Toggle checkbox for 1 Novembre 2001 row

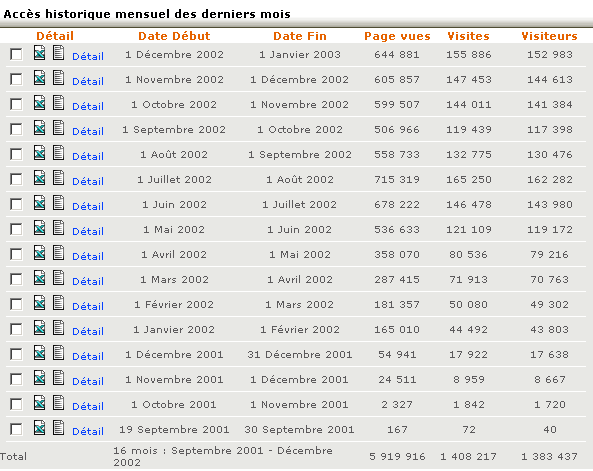coord(16,379)
